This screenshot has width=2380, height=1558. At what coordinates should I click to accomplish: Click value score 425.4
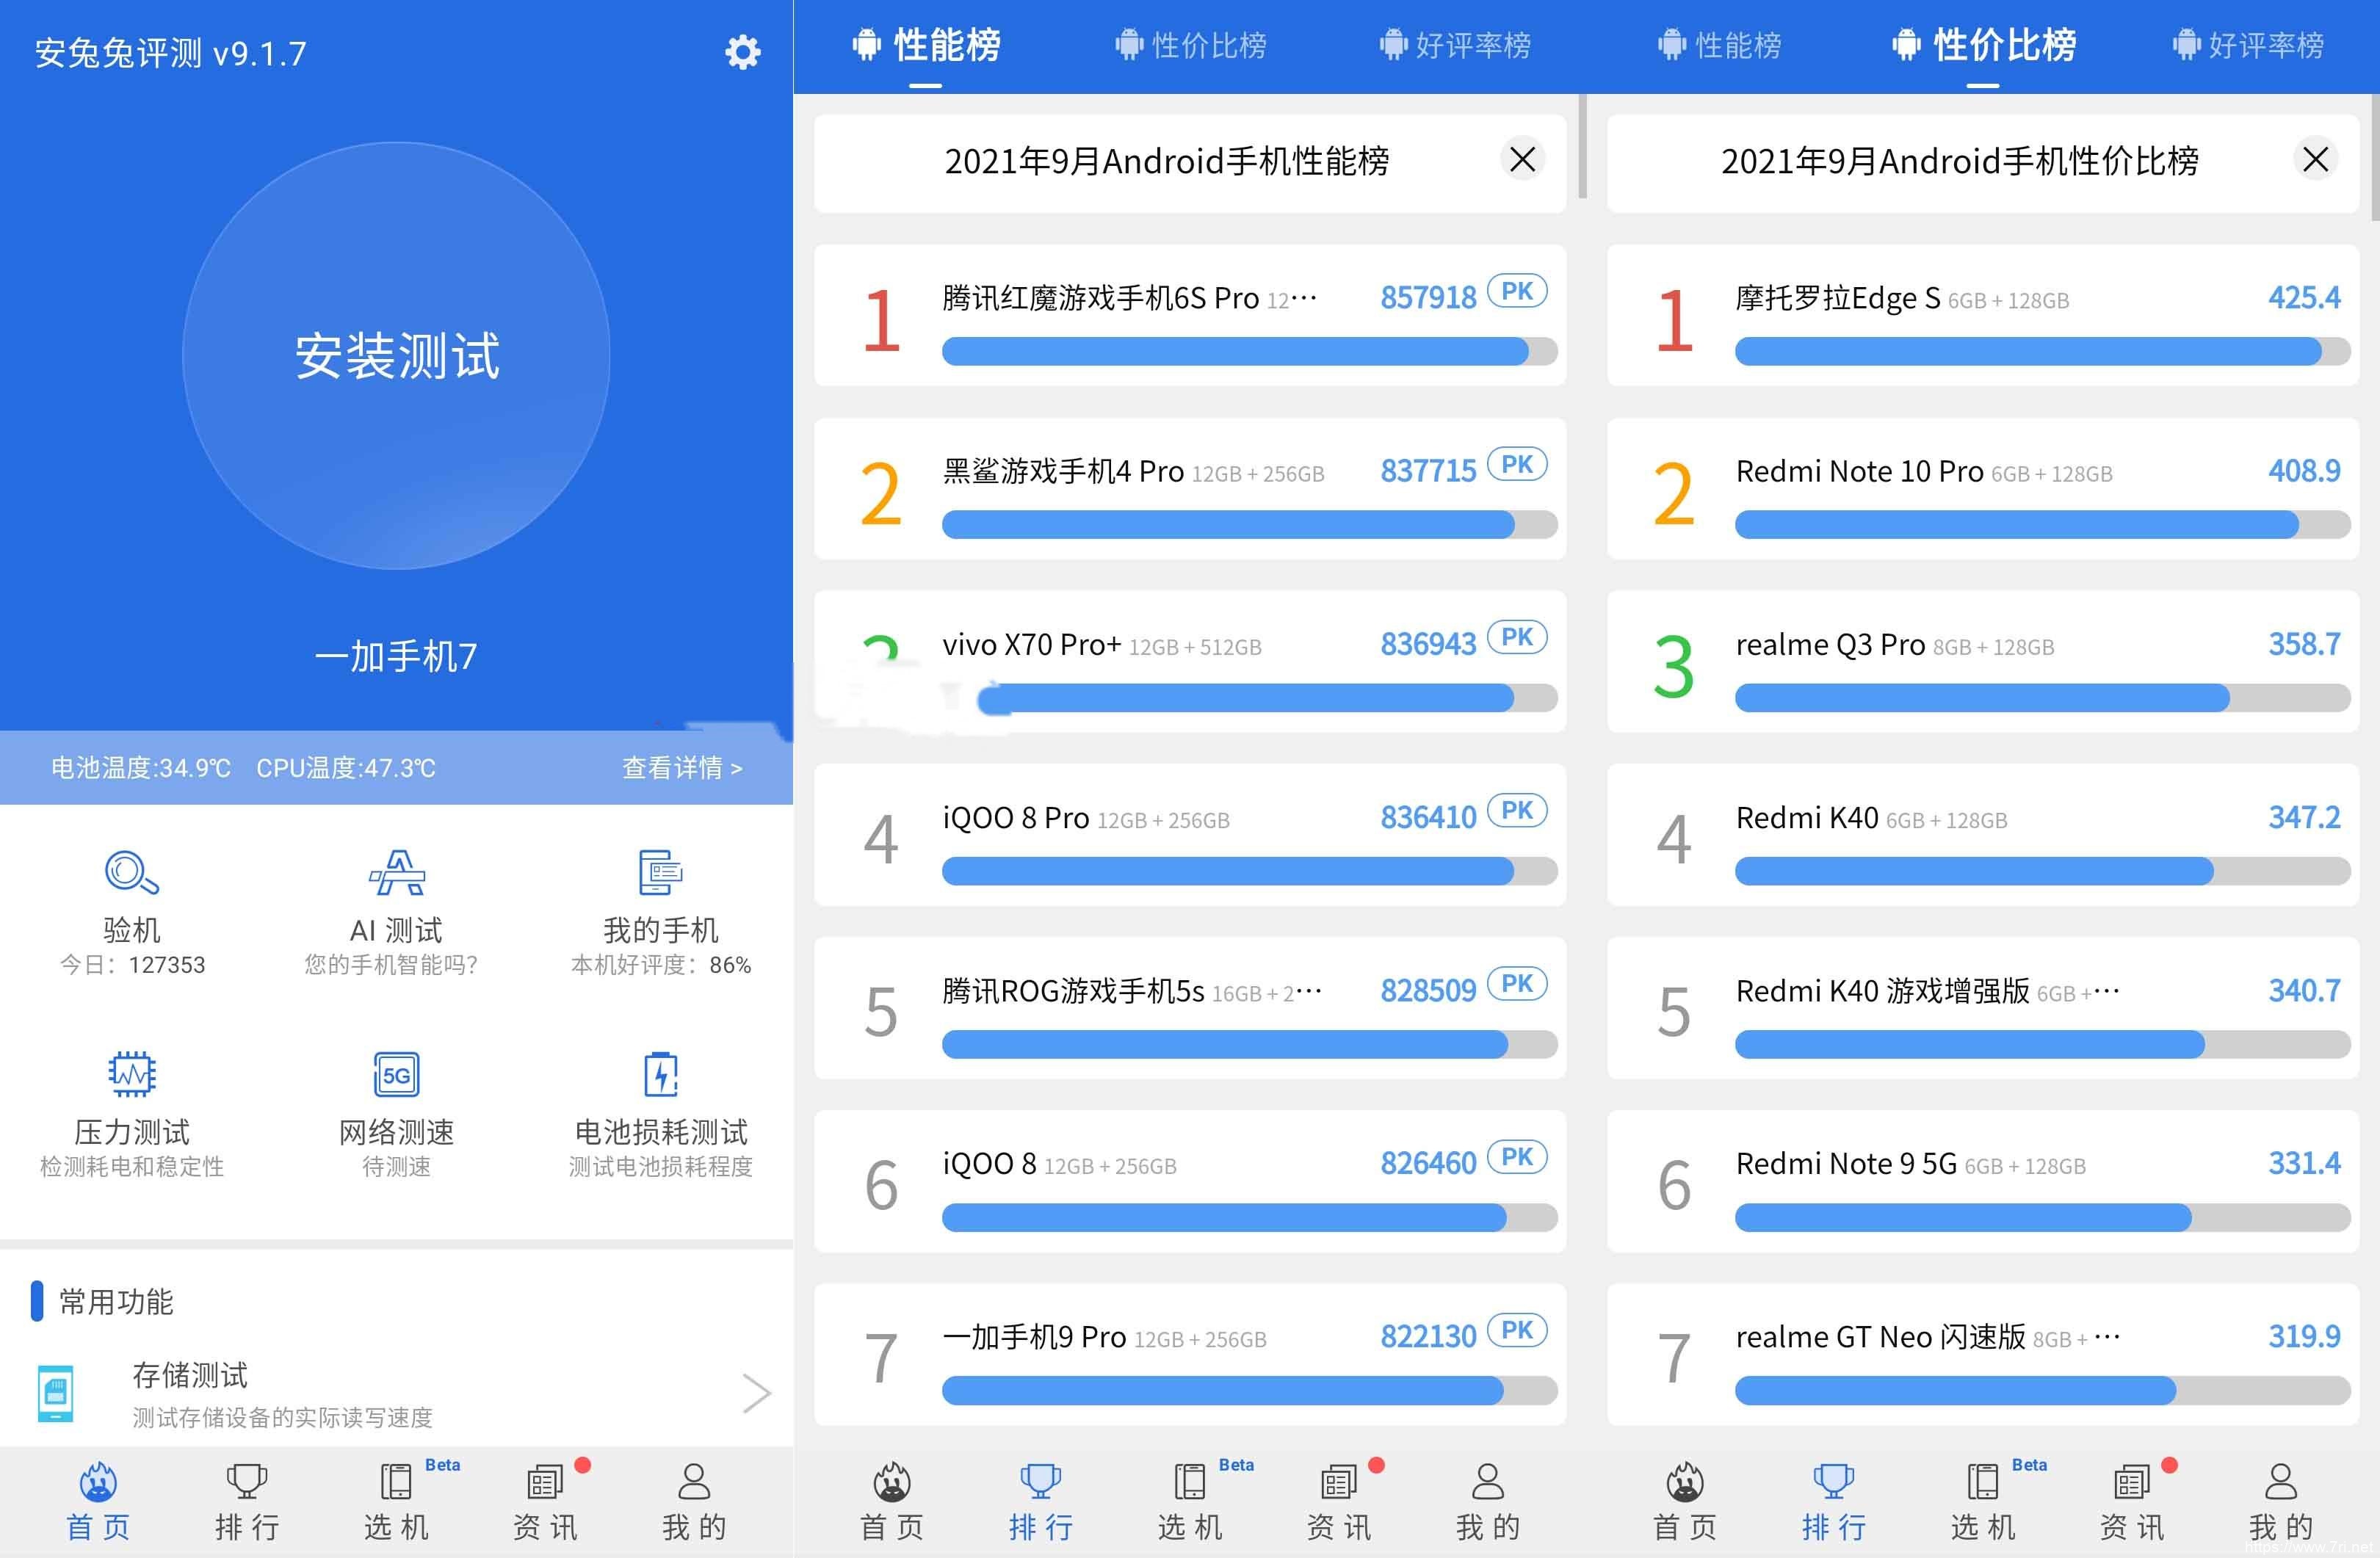click(x=2304, y=297)
